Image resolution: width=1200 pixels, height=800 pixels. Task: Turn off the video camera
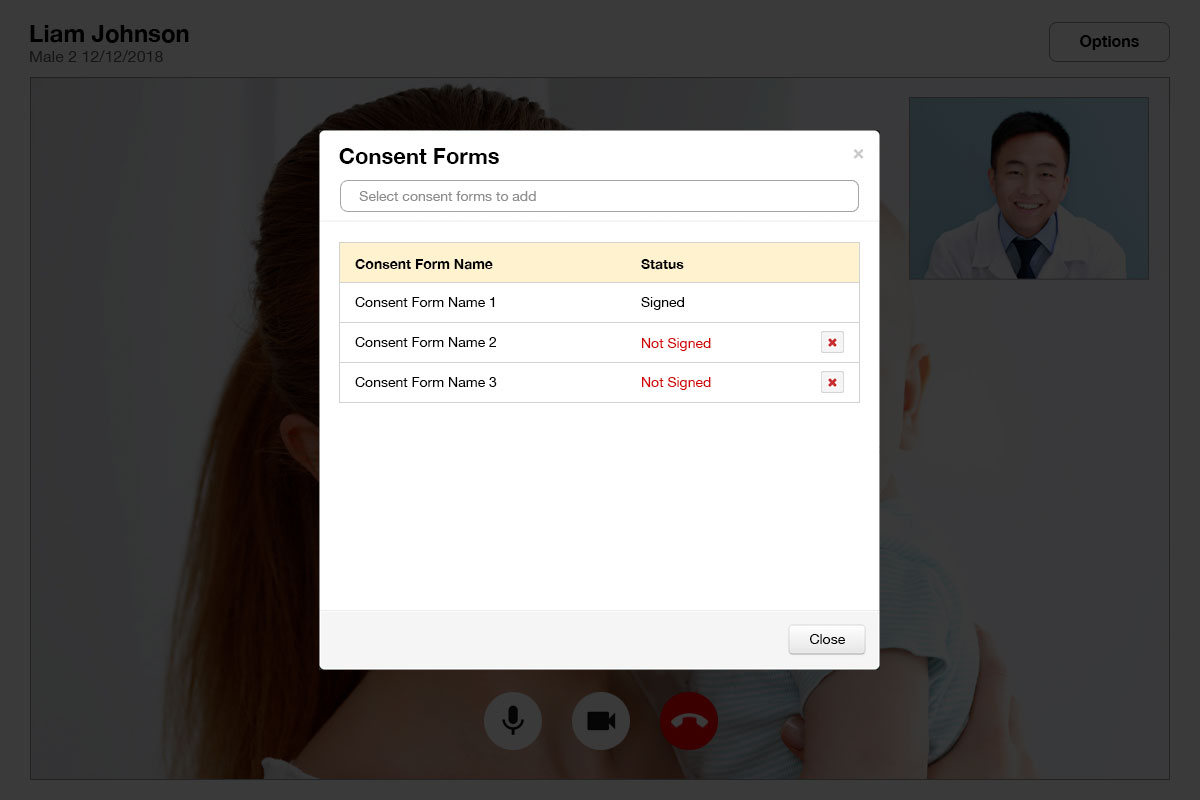point(601,720)
